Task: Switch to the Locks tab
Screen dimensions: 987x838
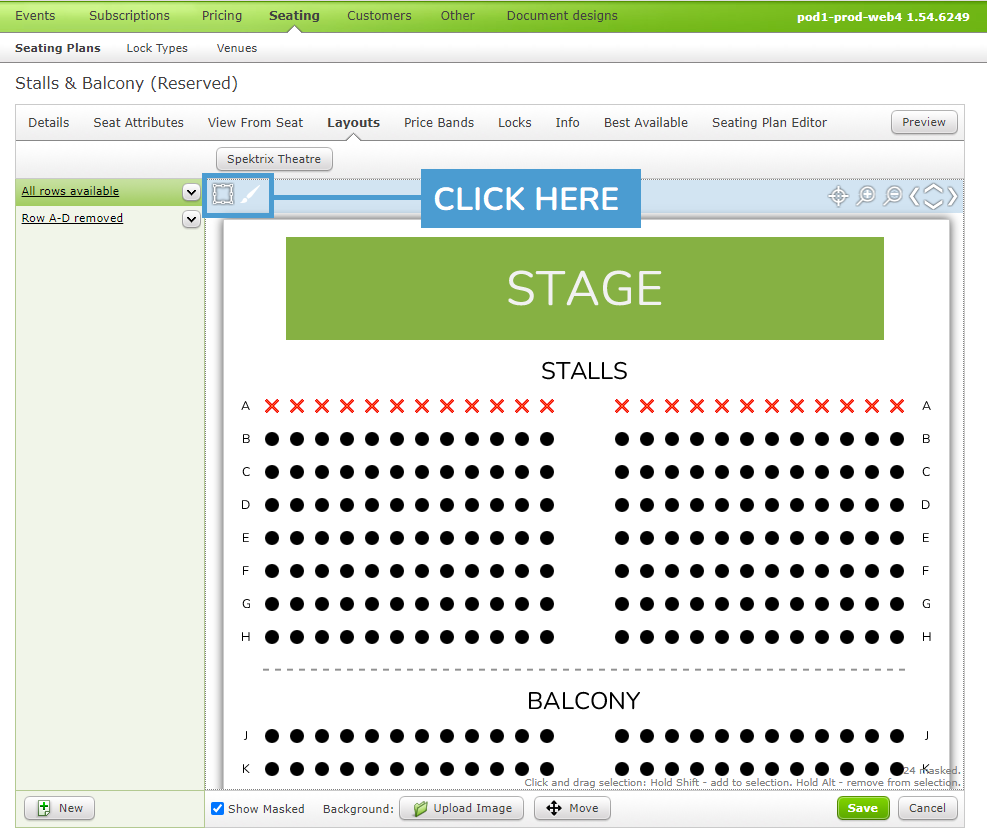Action: pos(514,123)
